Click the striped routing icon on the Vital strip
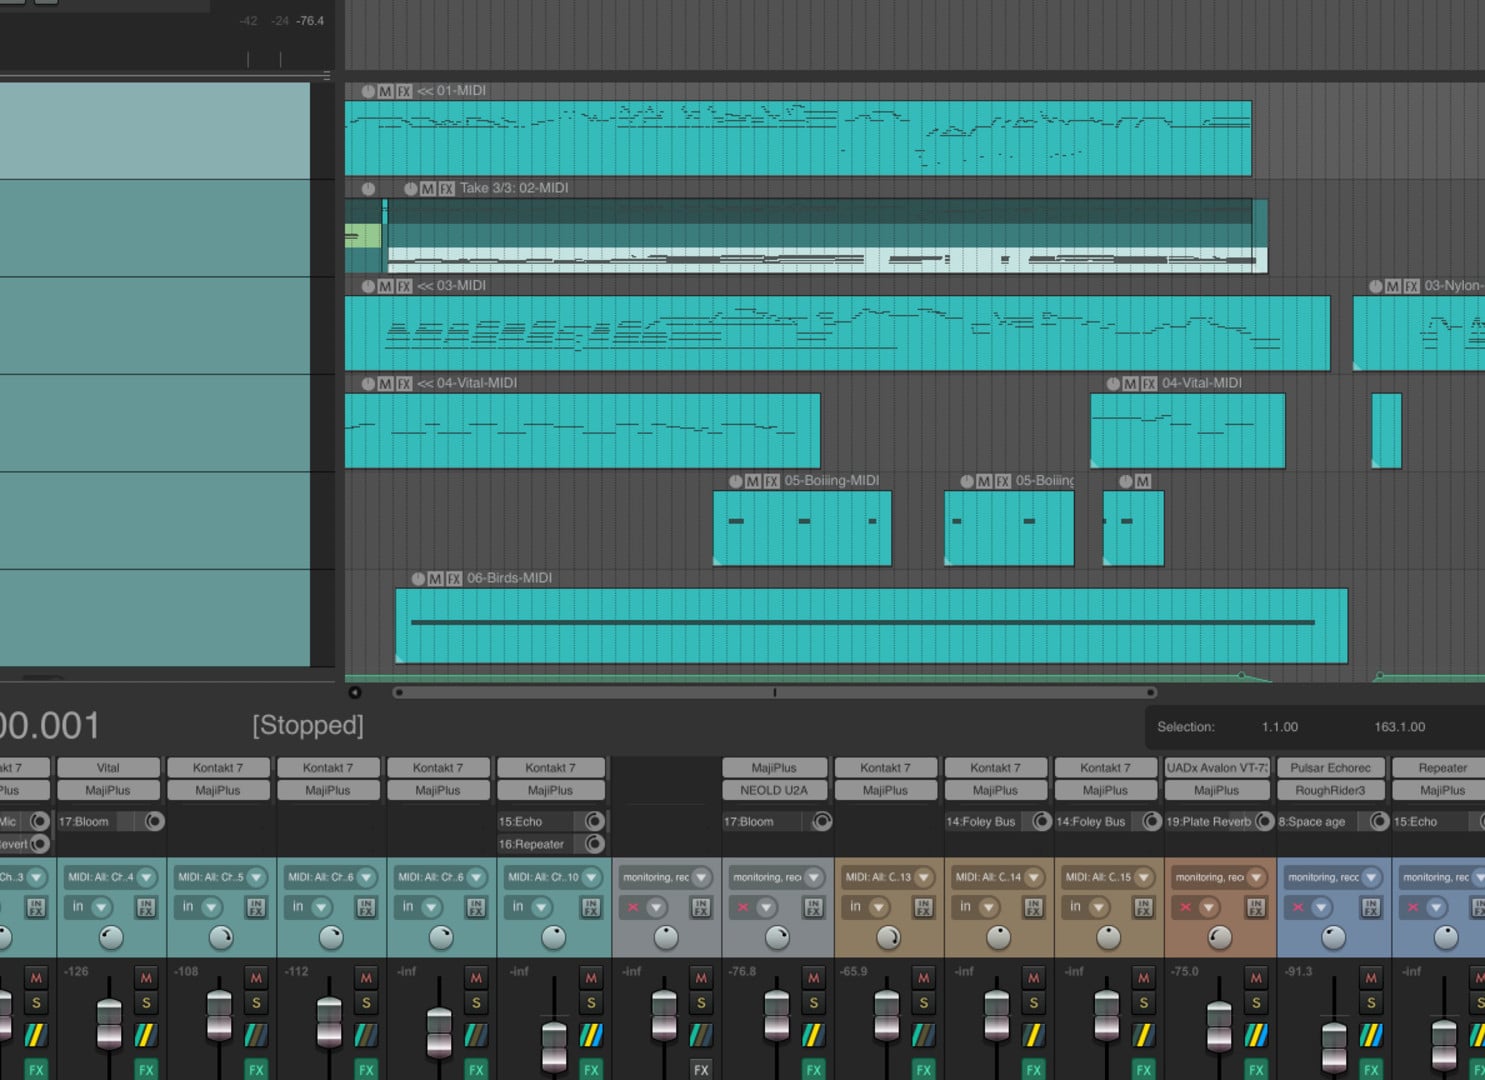Image resolution: width=1485 pixels, height=1080 pixels. (146, 1035)
